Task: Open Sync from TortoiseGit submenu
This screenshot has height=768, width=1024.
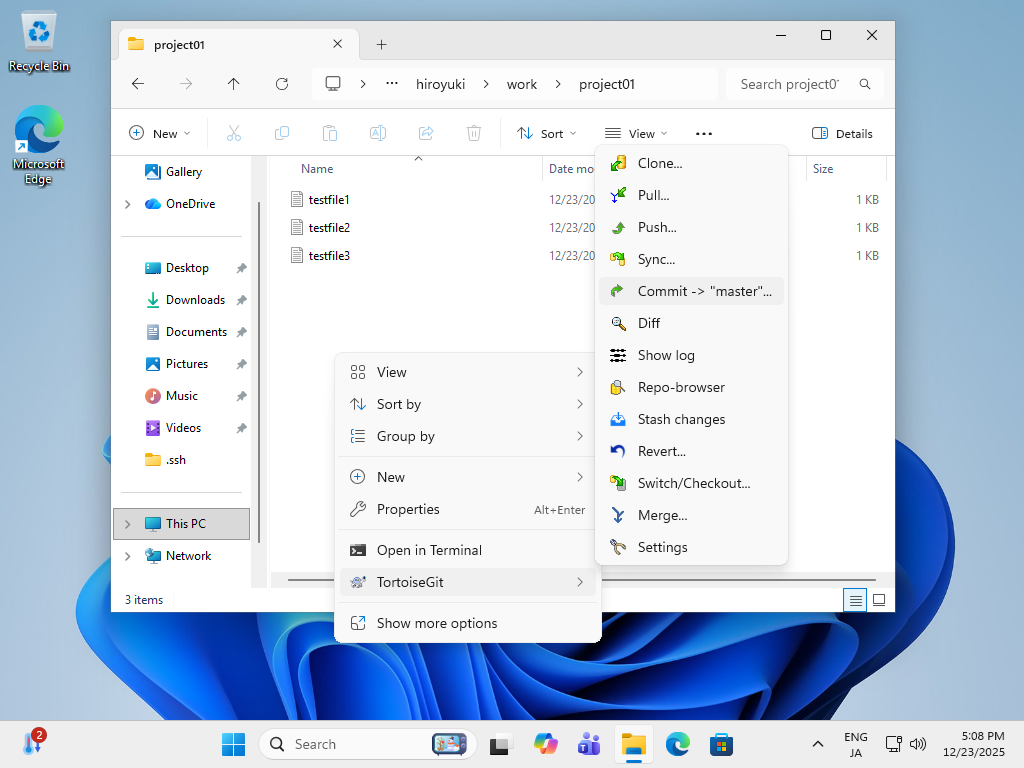Action: [x=656, y=259]
